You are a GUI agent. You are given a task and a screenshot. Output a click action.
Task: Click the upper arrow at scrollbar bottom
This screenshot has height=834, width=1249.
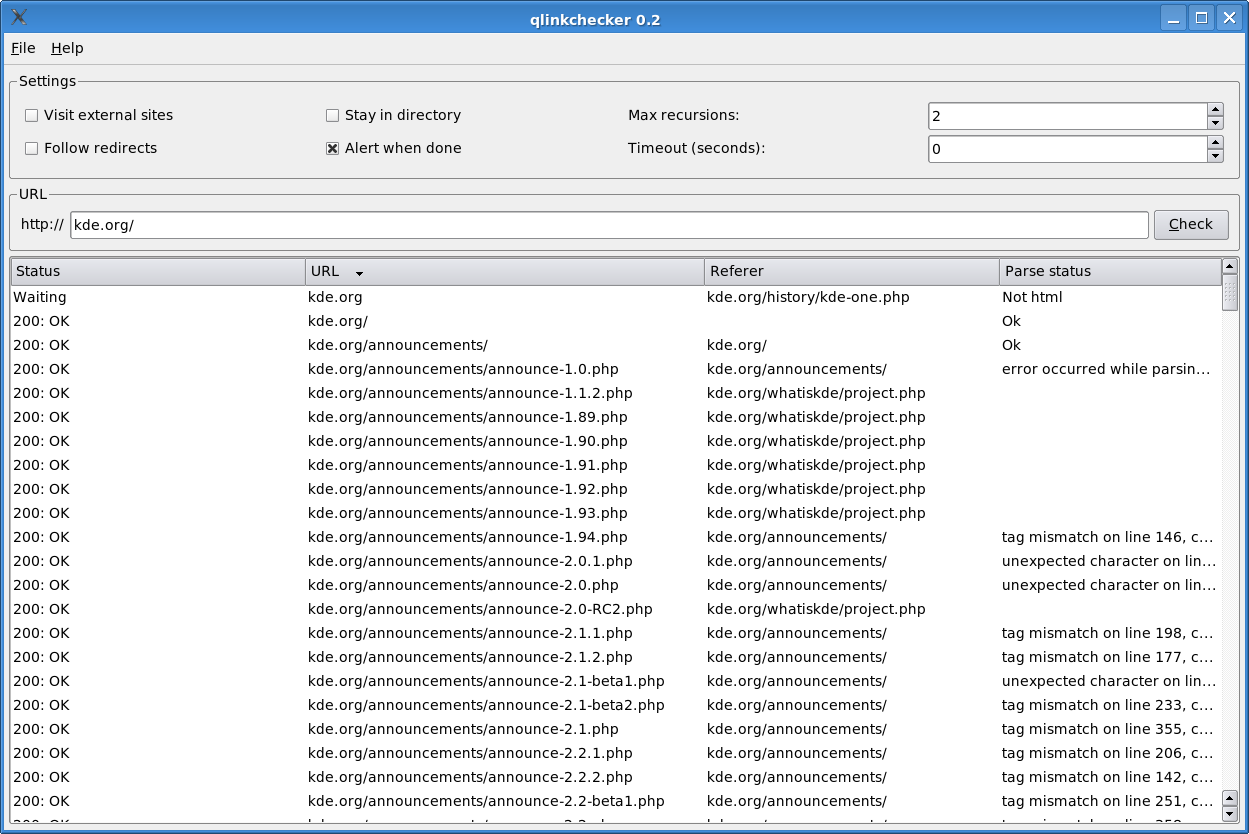[x=1230, y=798]
